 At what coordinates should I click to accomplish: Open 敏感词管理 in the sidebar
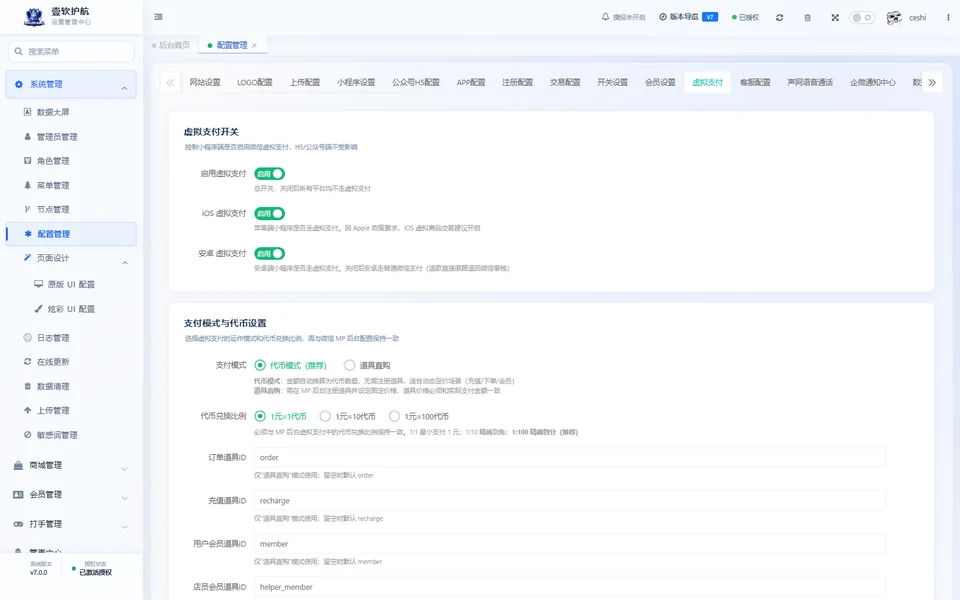pyautogui.click(x=56, y=435)
